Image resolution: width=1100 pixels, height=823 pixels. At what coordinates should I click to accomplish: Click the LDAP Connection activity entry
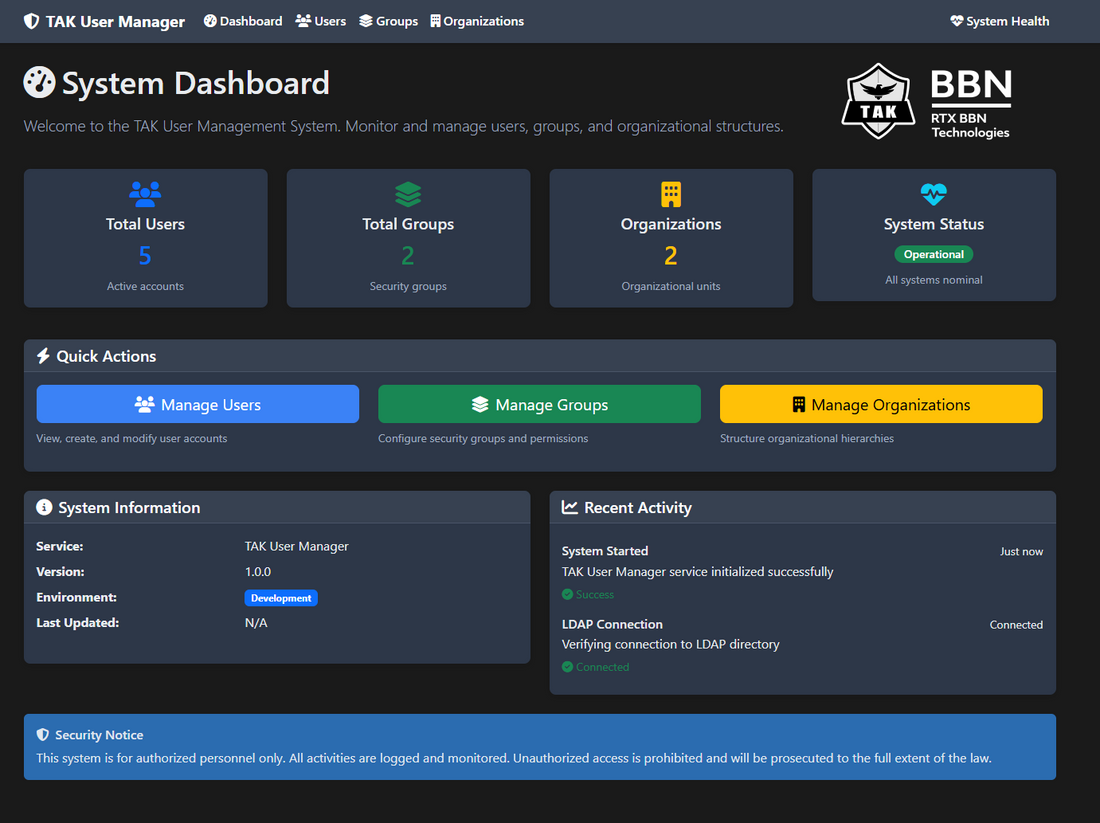(612, 623)
